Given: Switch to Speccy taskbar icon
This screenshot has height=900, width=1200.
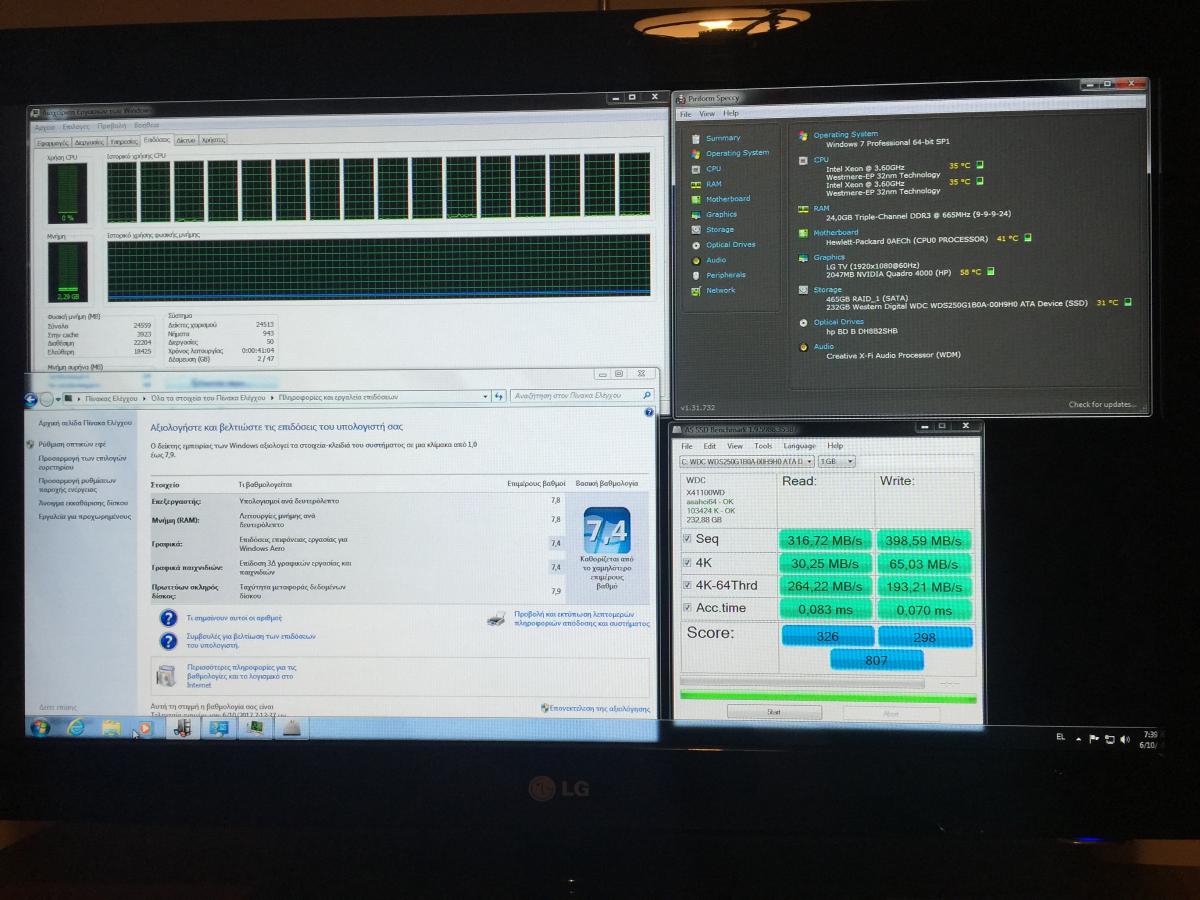Looking at the screenshot, I should 182,728.
